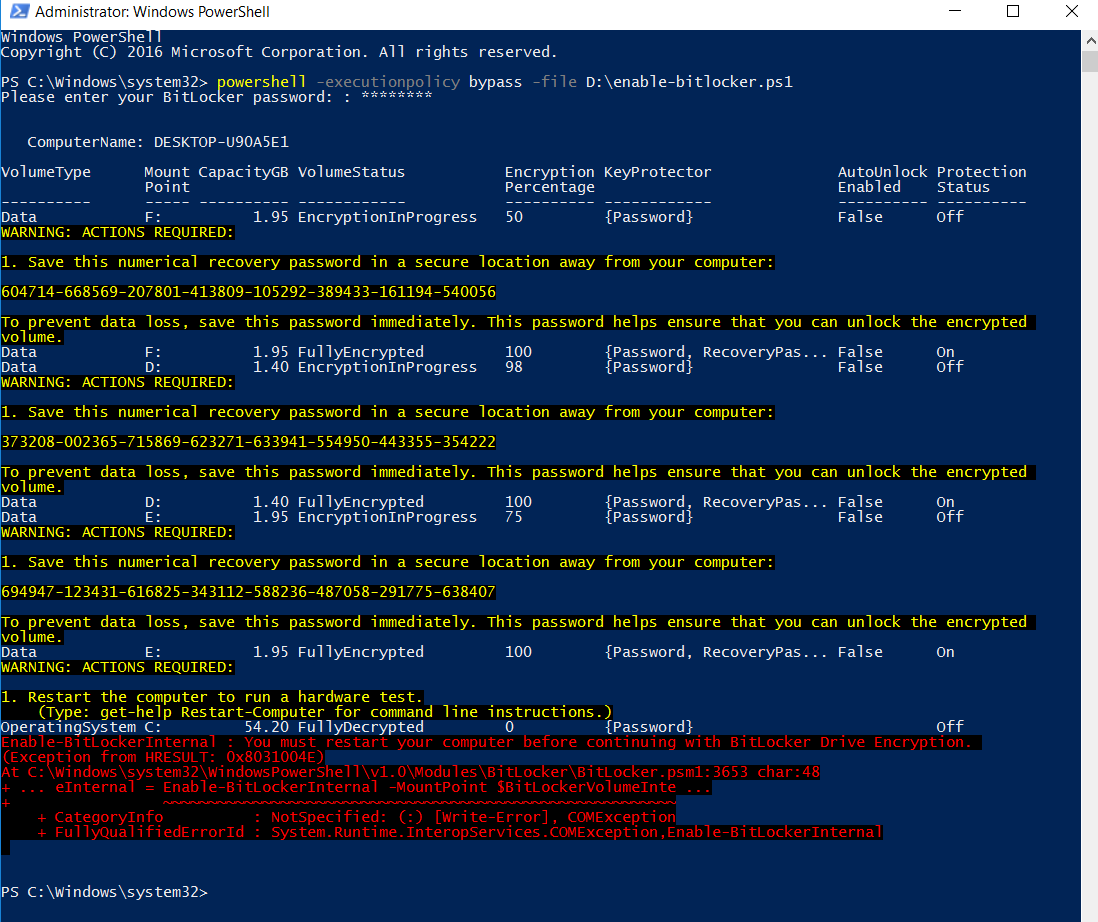Click the recovery password starting with 694947
Screen dimensions: 1098x922
tap(248, 592)
